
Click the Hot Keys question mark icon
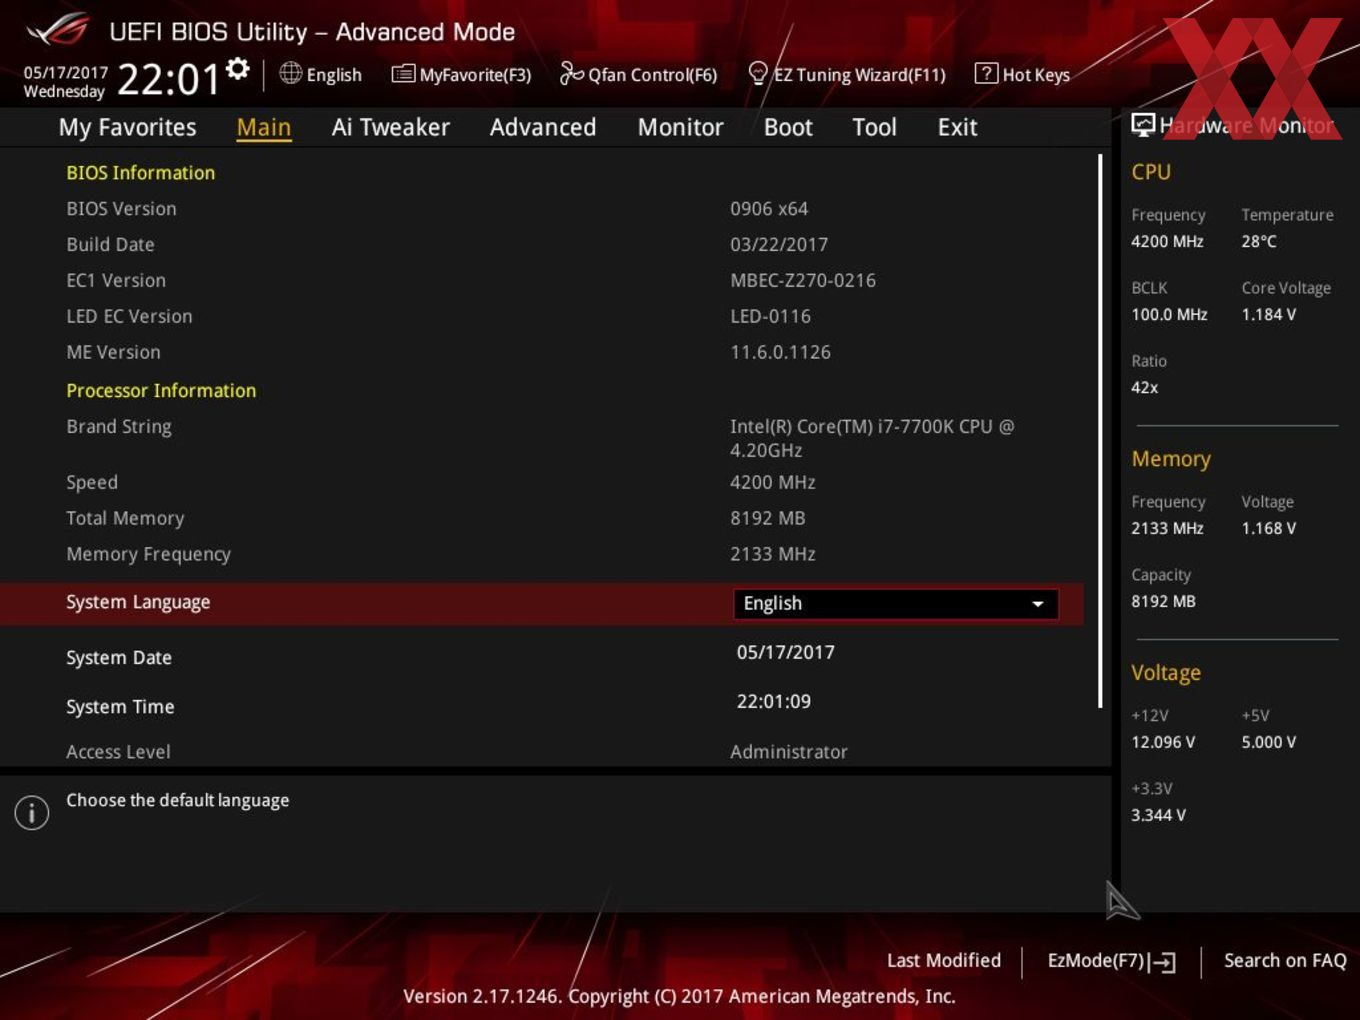point(986,73)
